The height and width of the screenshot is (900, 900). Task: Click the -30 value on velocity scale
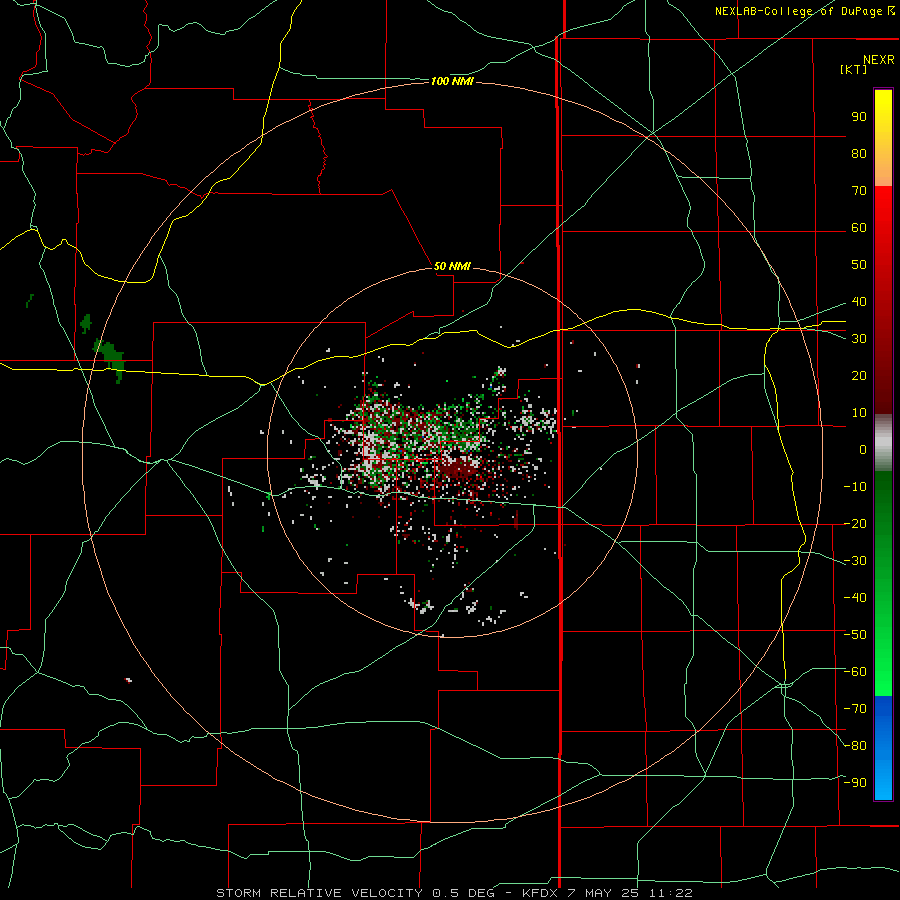click(x=855, y=561)
